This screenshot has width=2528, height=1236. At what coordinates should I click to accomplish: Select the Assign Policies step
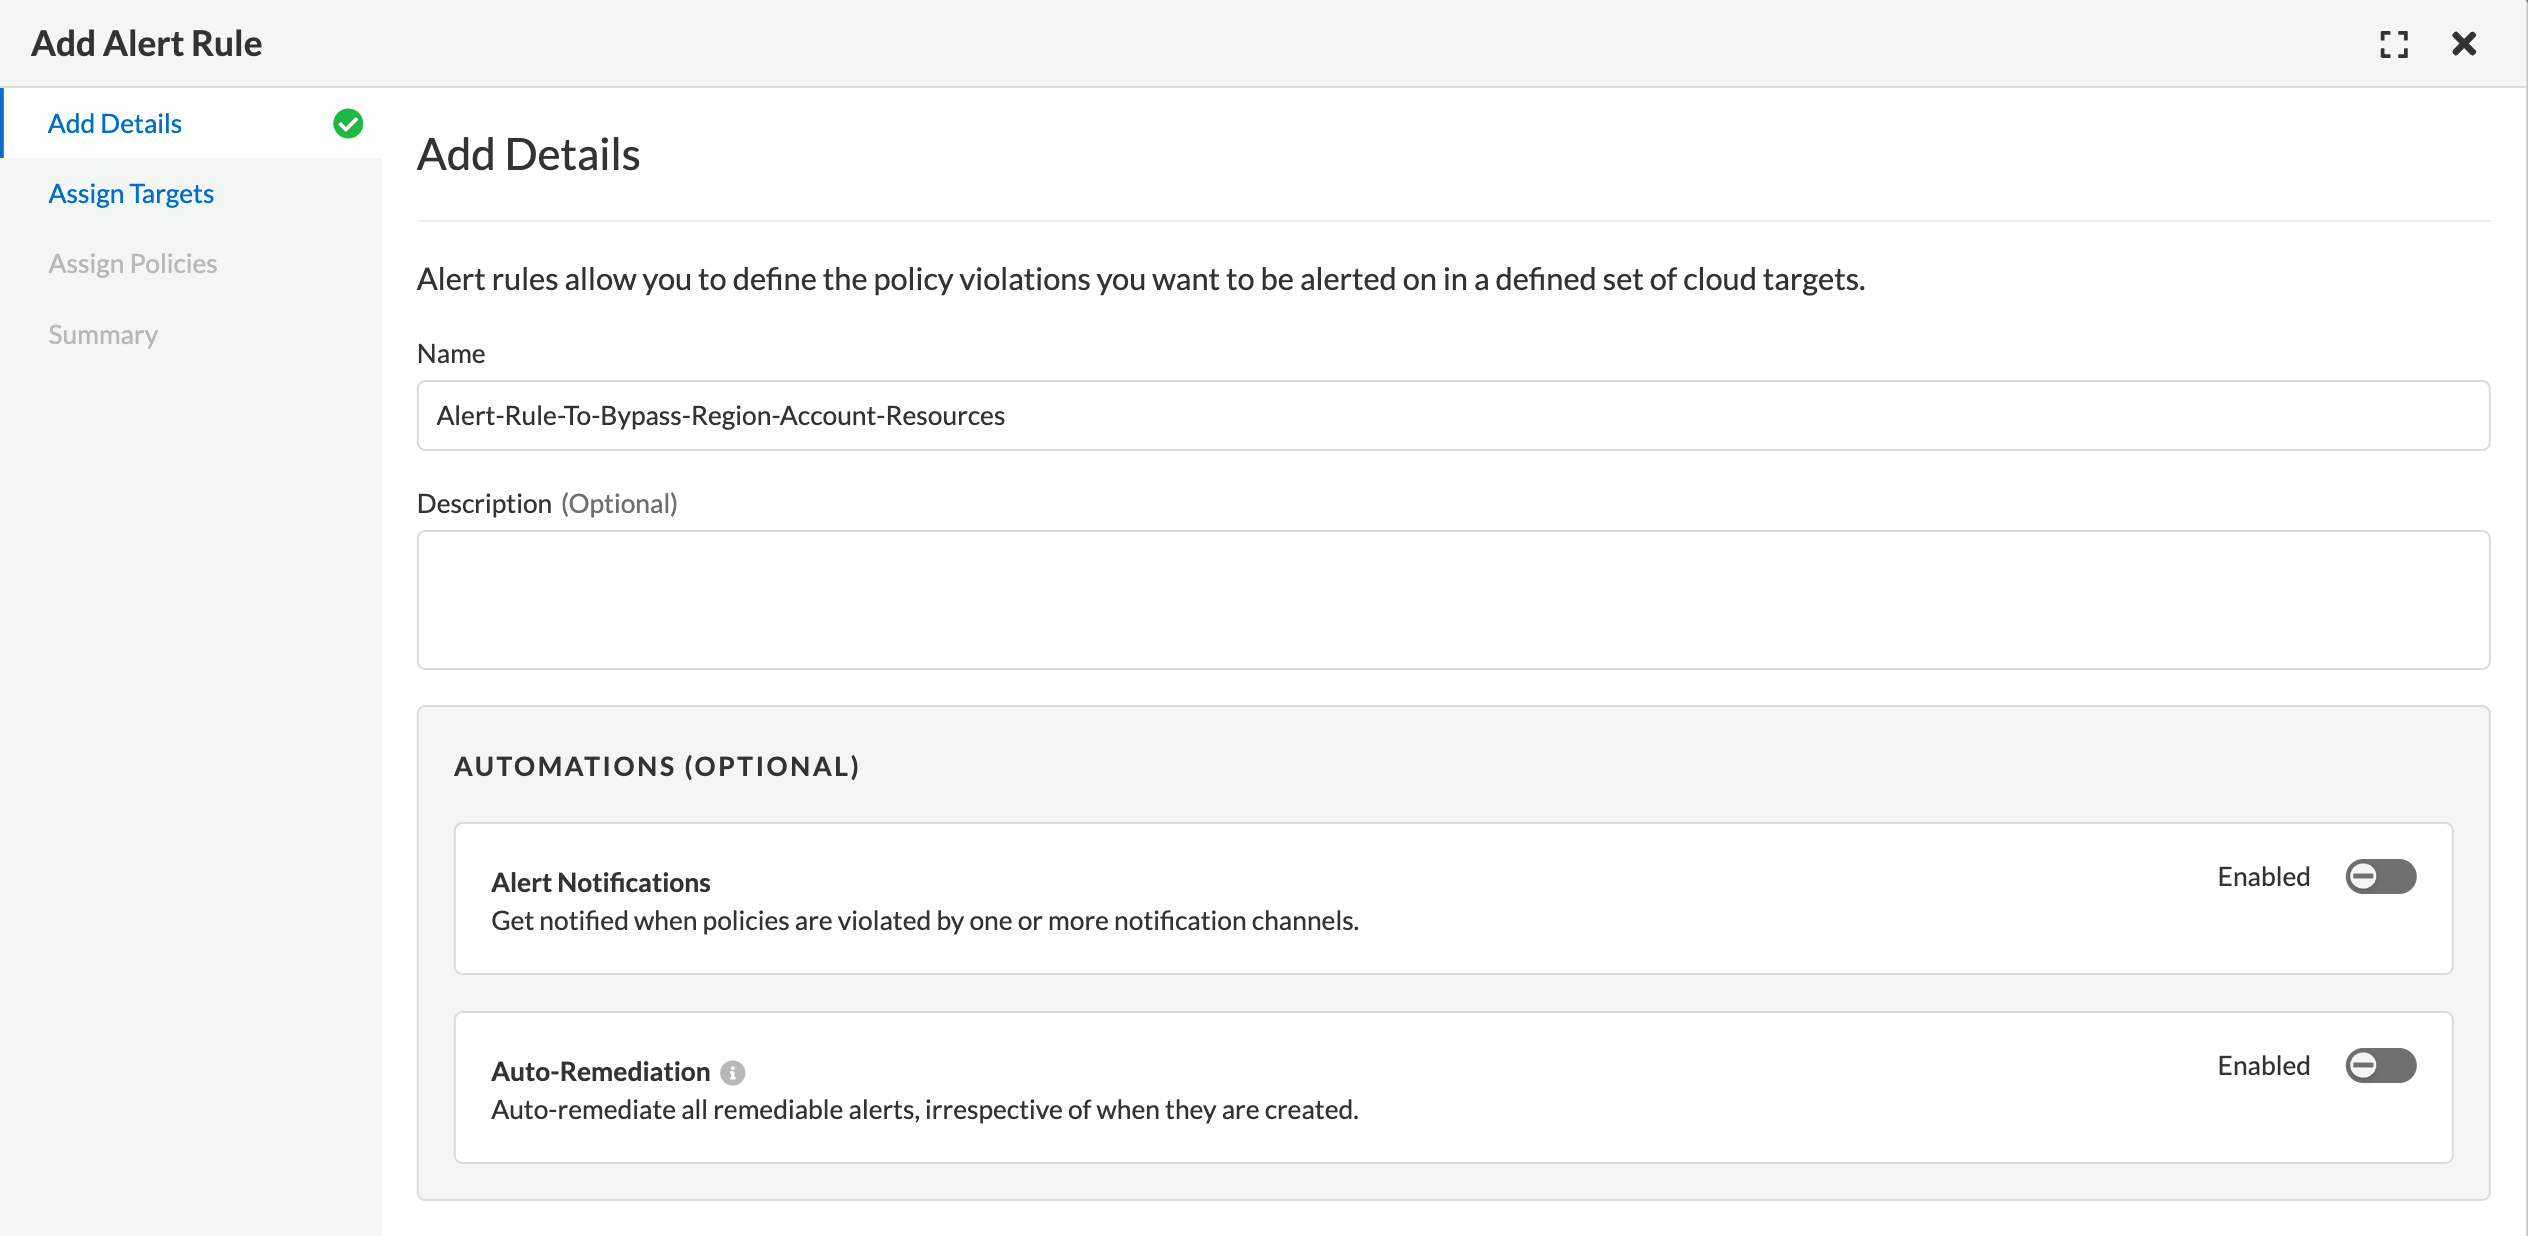point(133,264)
